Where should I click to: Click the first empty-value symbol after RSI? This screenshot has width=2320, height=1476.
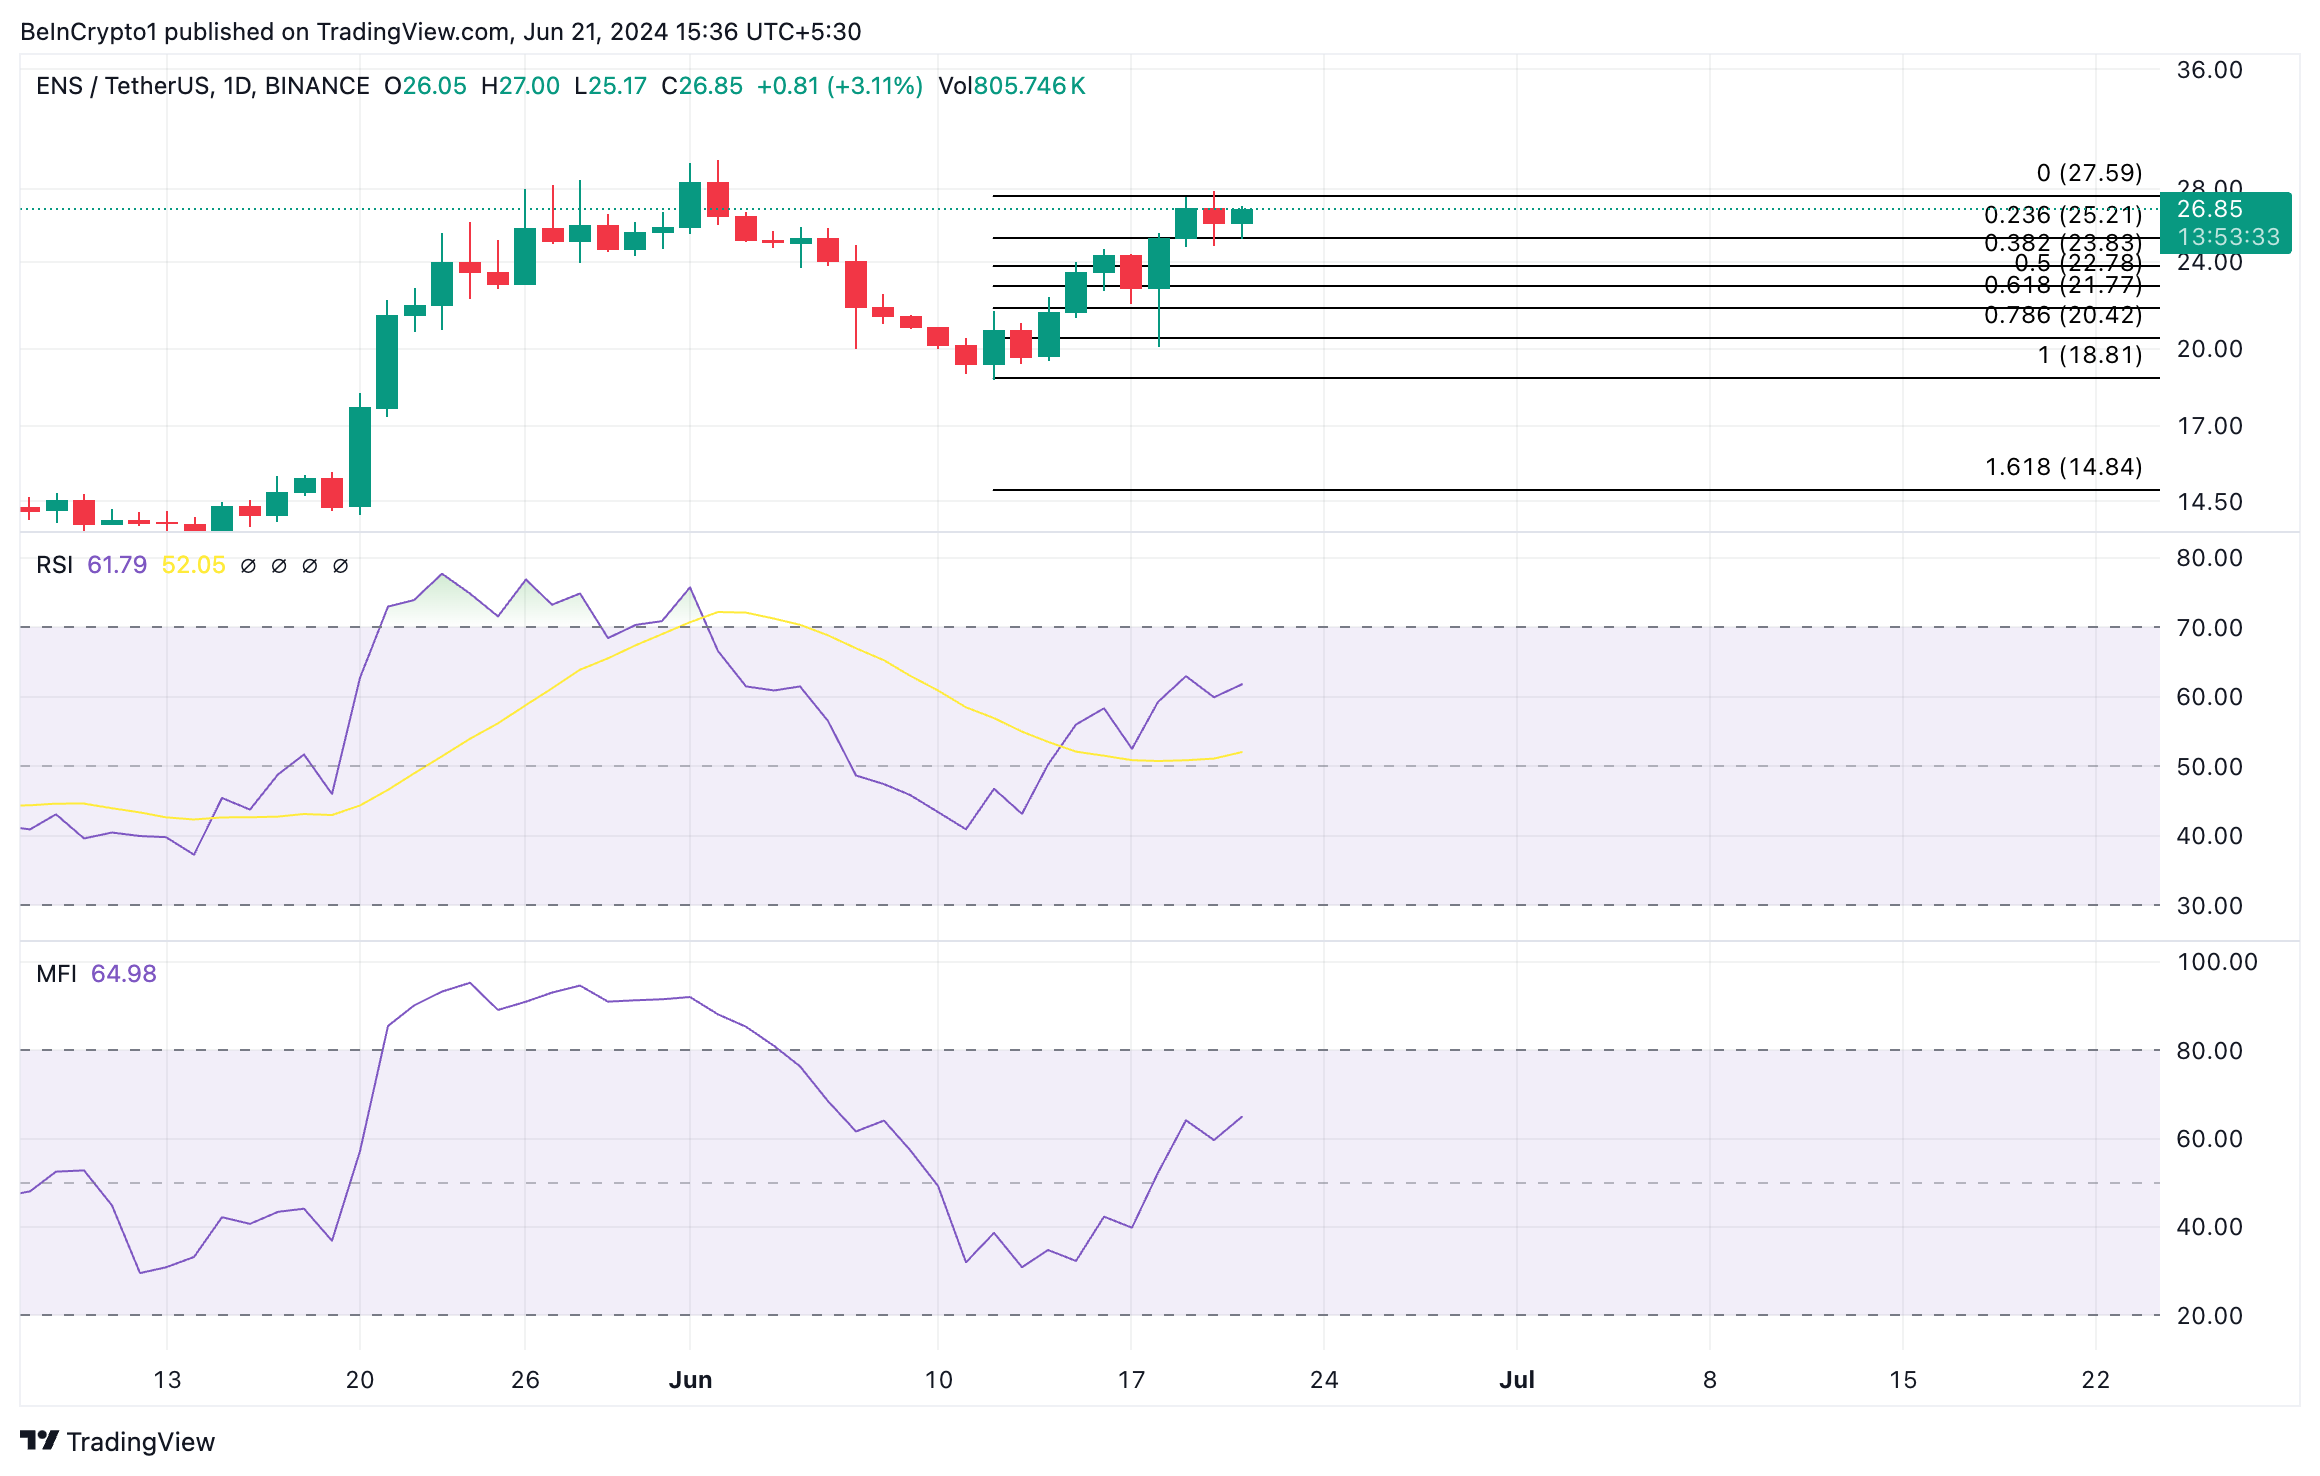point(248,566)
